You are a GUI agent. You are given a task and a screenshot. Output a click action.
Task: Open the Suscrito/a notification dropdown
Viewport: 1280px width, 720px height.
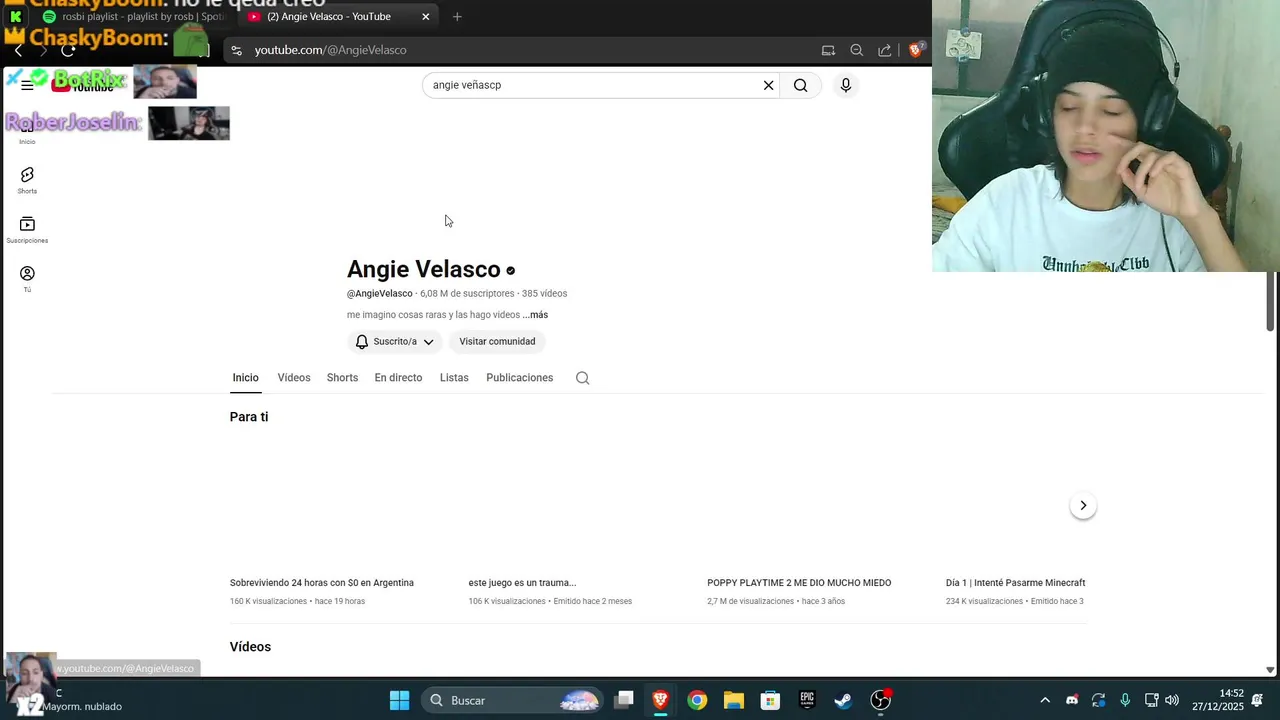point(395,342)
